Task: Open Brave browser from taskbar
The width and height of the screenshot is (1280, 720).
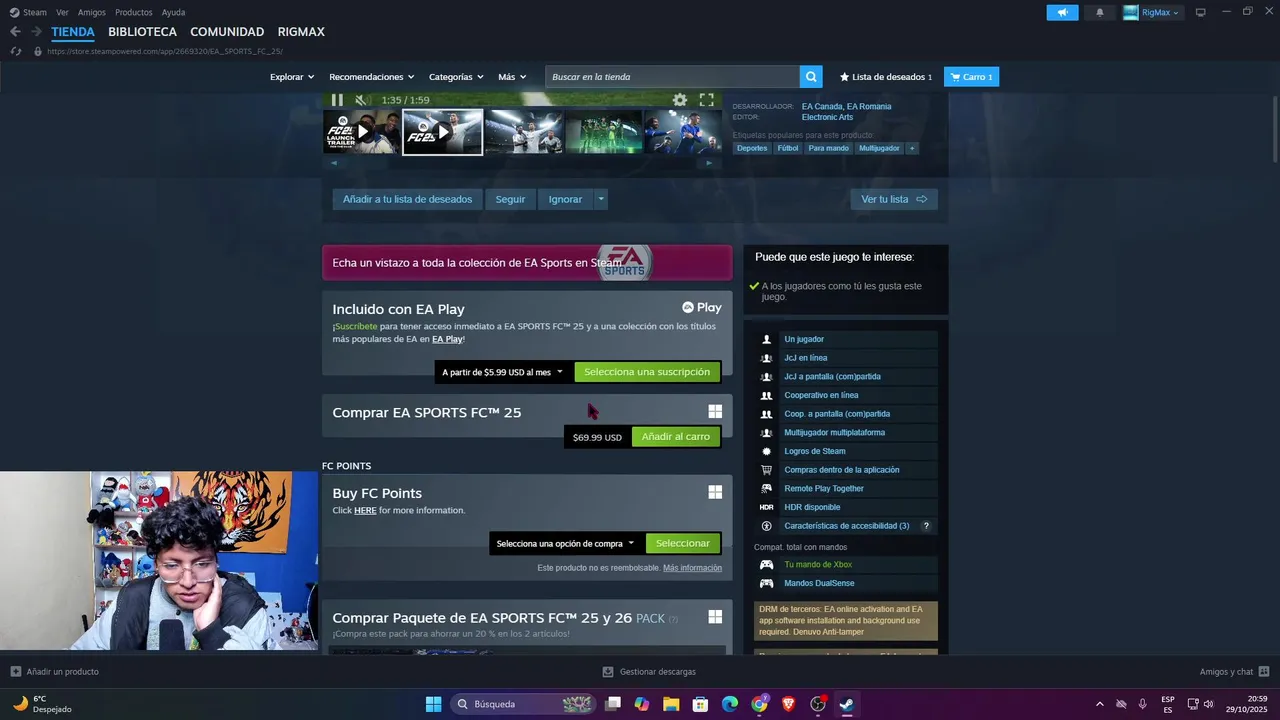Action: pos(788,704)
